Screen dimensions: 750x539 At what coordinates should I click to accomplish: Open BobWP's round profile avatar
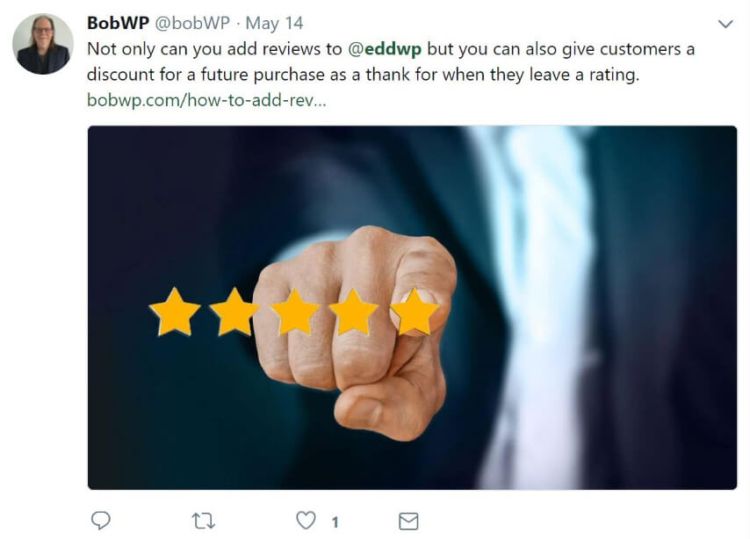[x=43, y=44]
